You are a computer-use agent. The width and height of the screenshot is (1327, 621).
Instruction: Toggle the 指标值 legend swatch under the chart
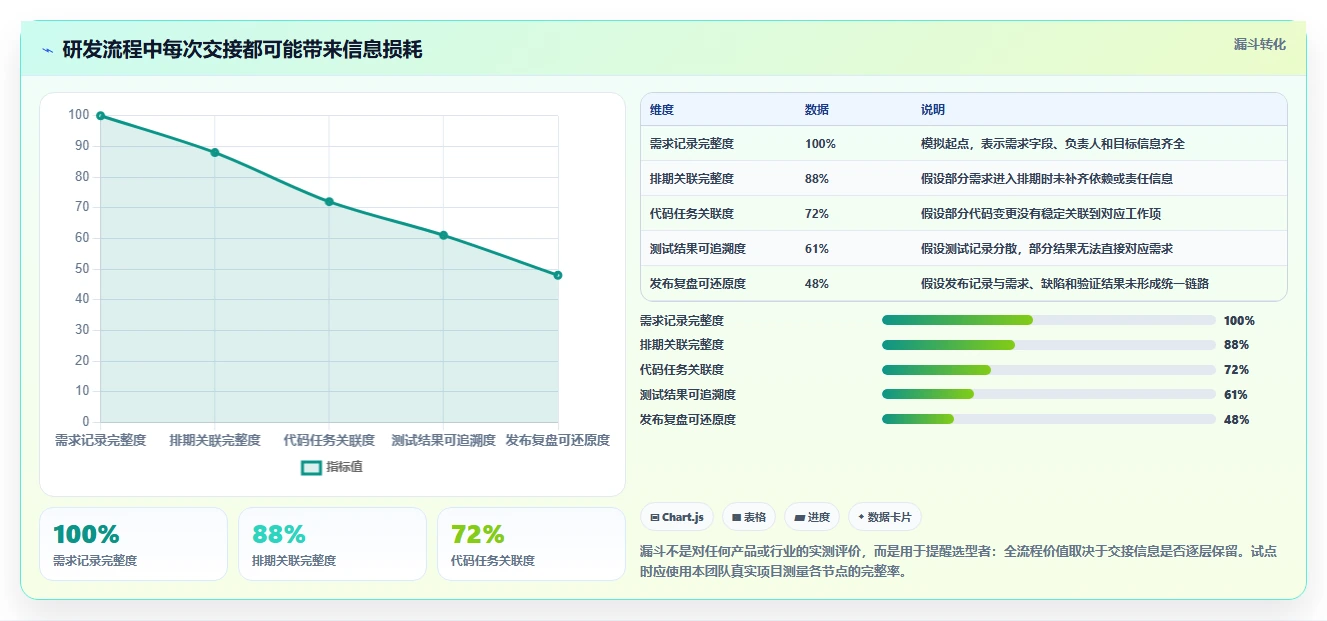tap(311, 467)
